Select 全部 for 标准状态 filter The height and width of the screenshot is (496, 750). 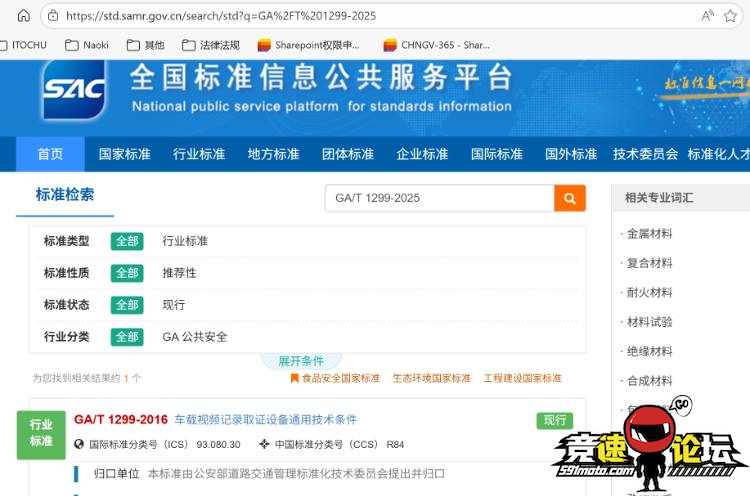click(x=127, y=305)
